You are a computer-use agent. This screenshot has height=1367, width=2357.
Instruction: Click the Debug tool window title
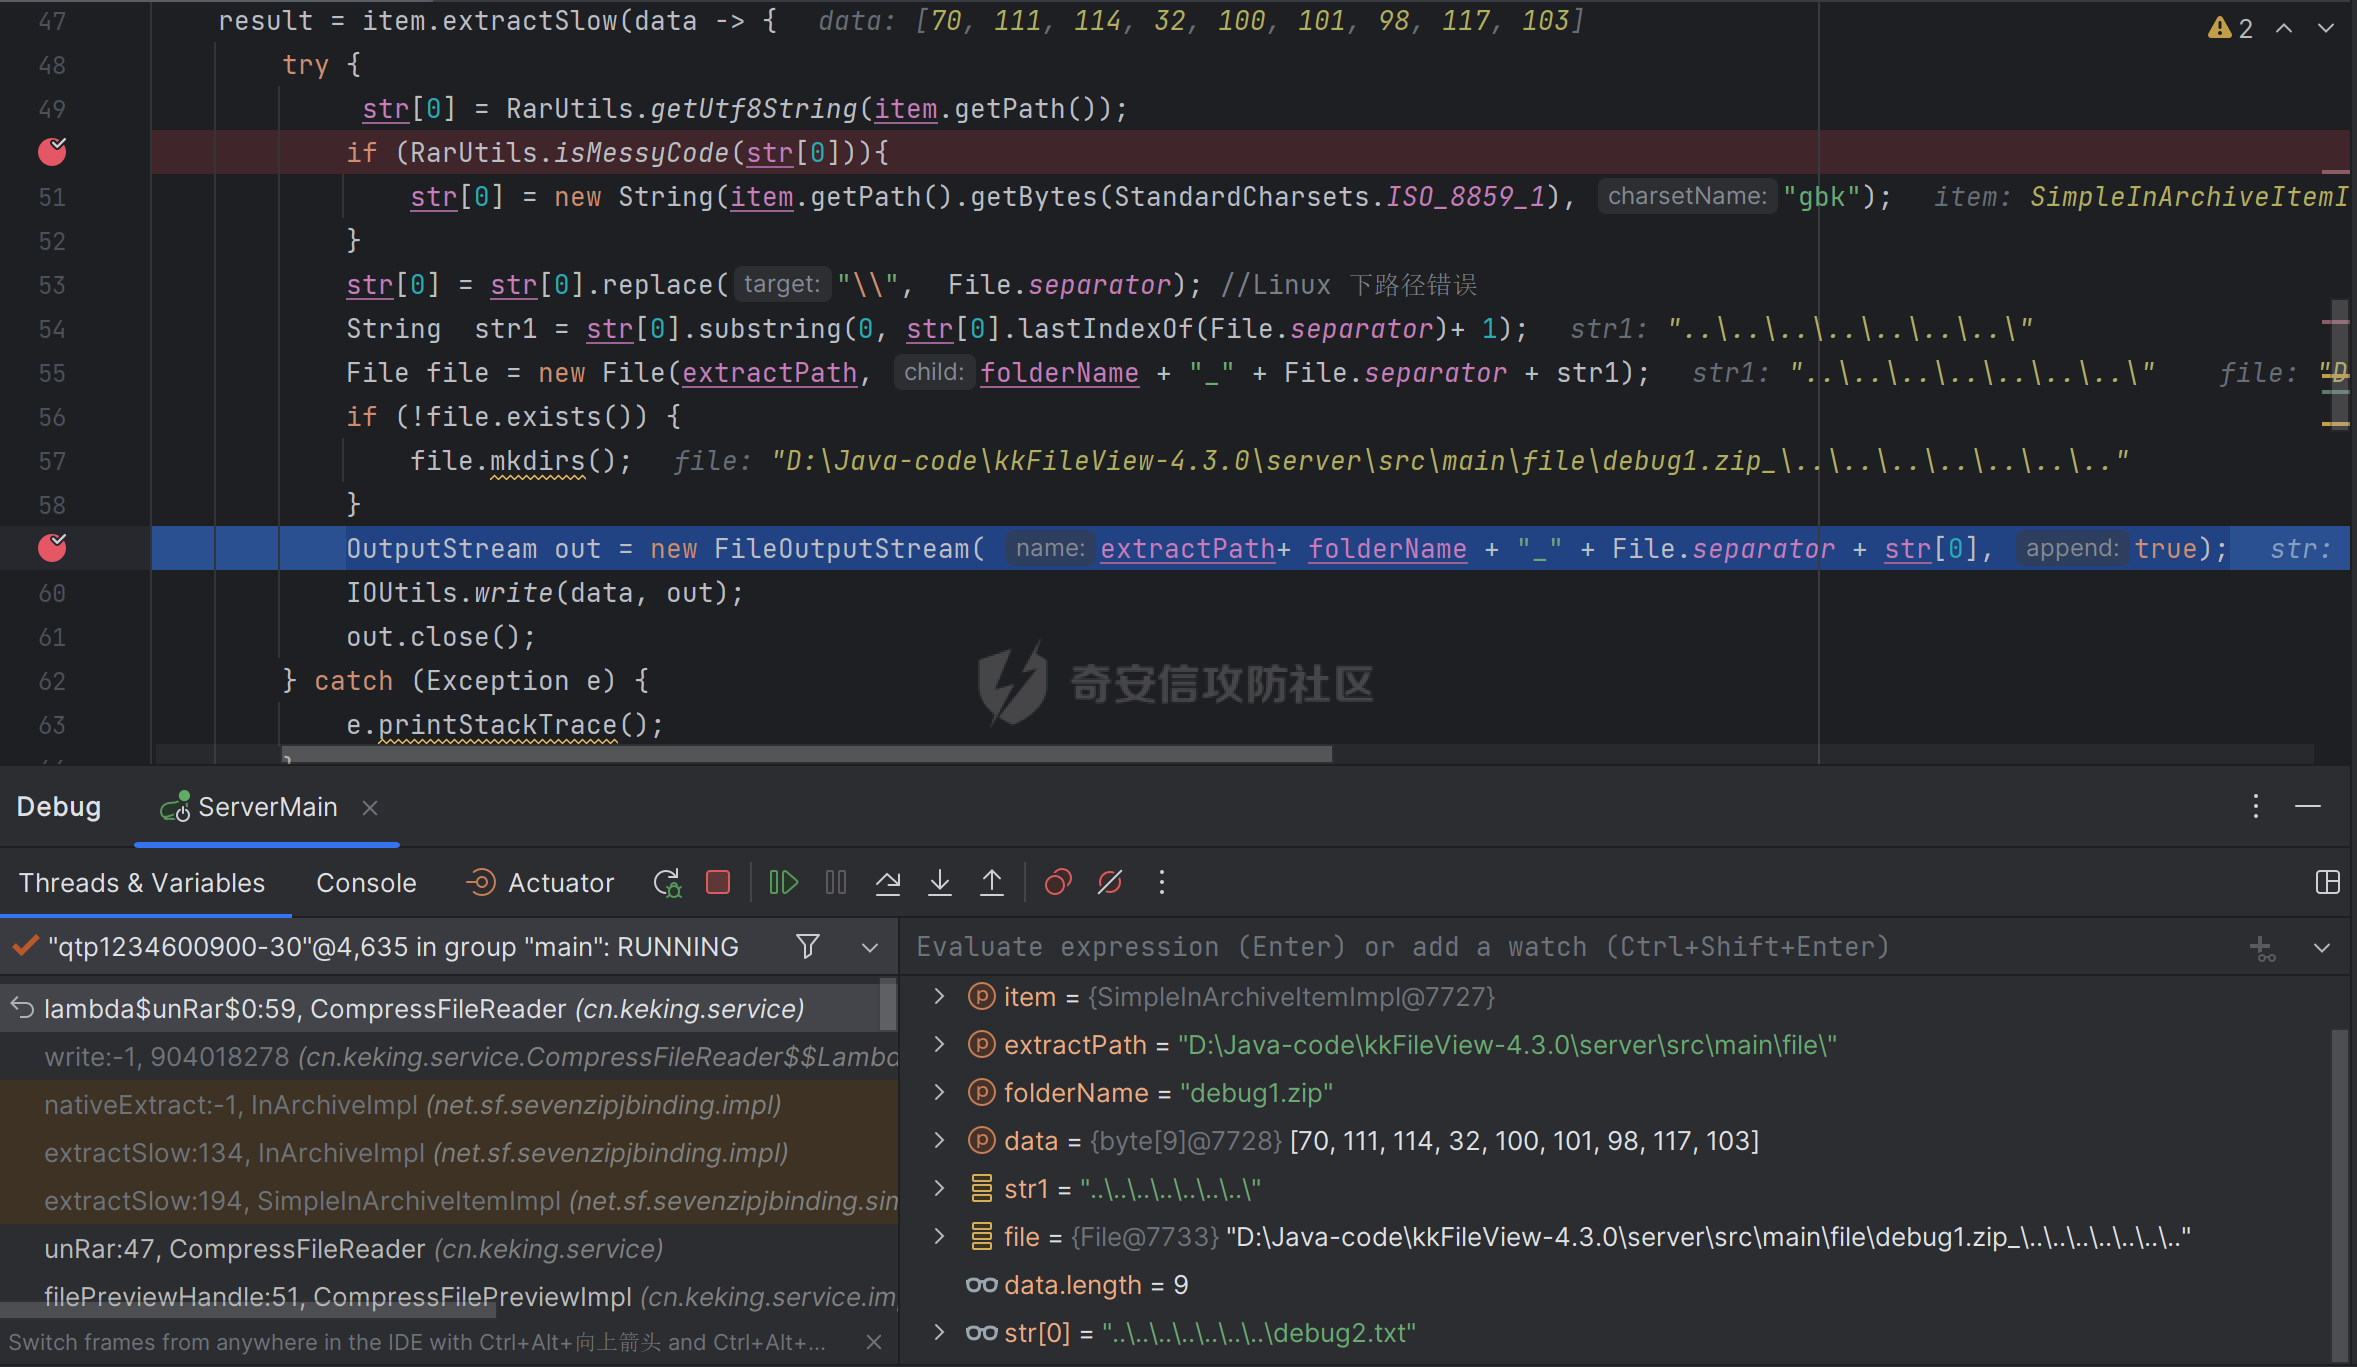click(x=59, y=807)
